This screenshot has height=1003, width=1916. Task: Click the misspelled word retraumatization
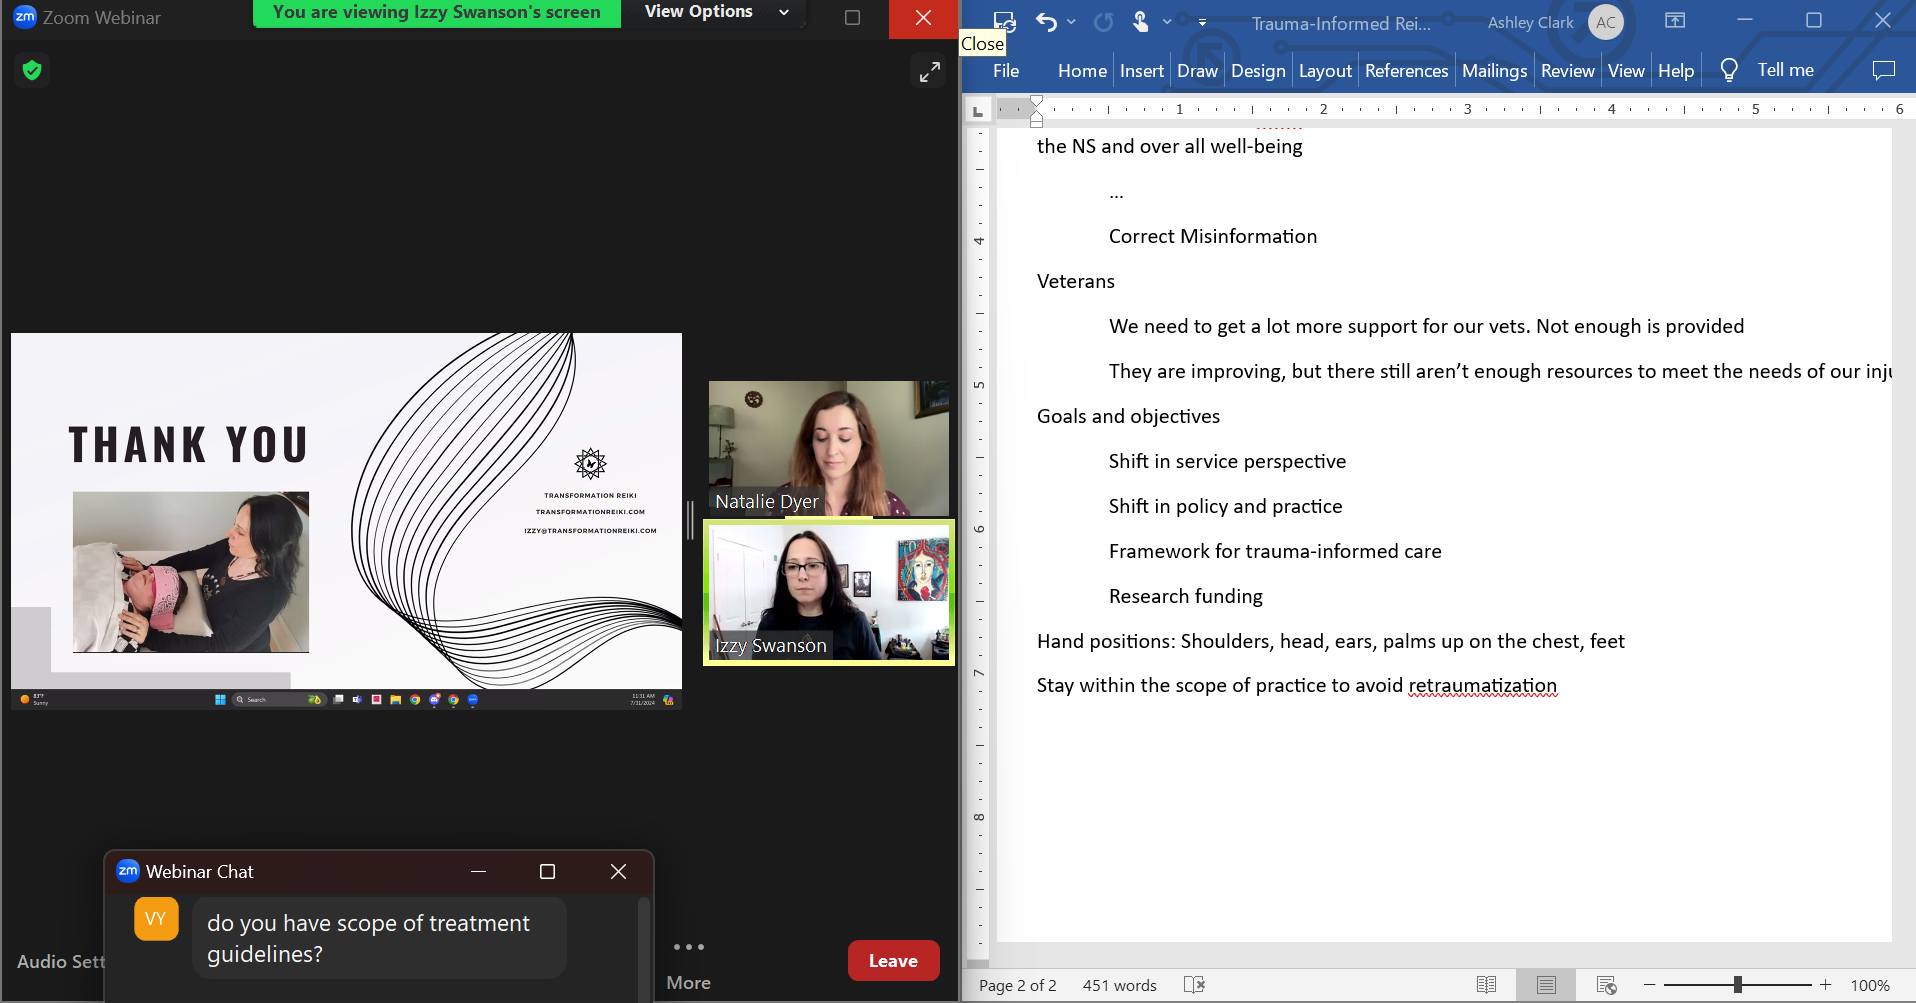pyautogui.click(x=1482, y=685)
